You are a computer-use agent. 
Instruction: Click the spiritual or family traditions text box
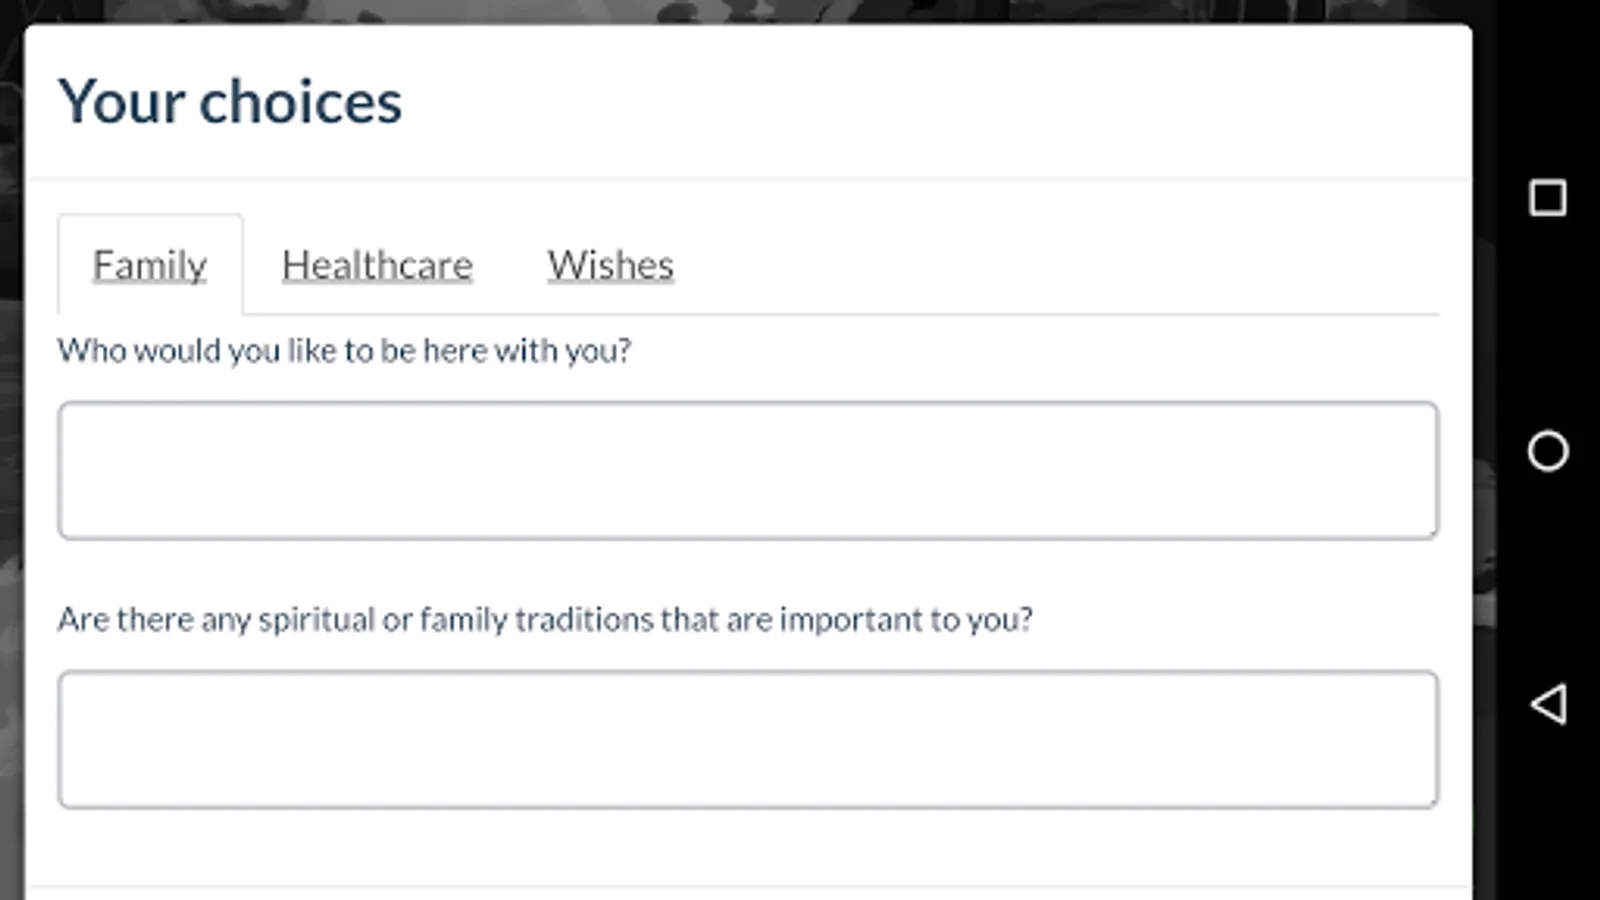[747, 740]
